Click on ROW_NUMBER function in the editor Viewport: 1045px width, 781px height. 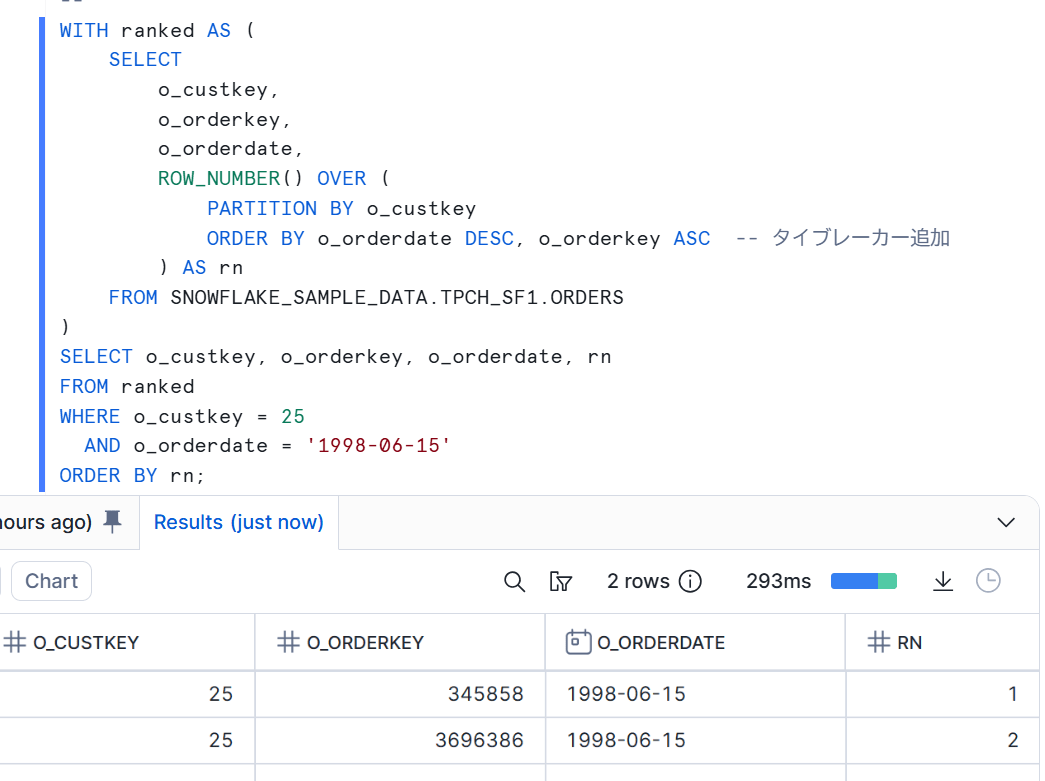click(218, 179)
